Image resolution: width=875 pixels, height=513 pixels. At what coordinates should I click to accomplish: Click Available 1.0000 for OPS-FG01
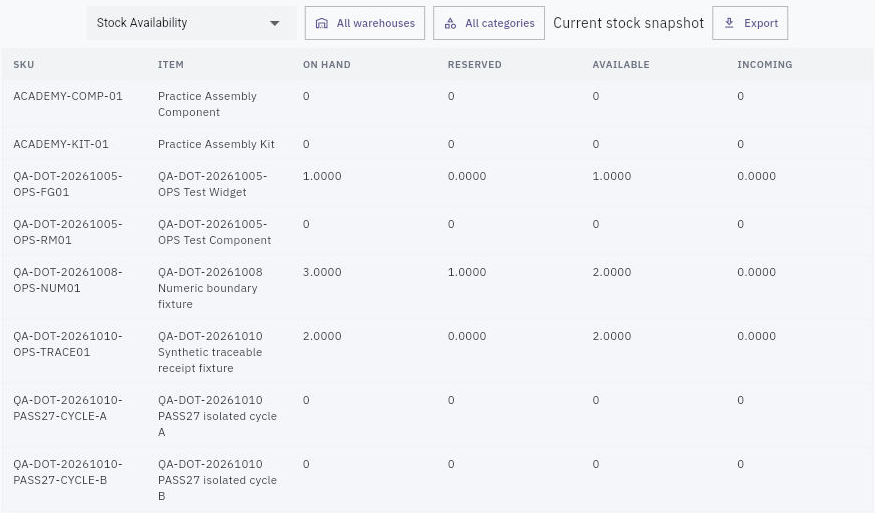[x=612, y=176]
